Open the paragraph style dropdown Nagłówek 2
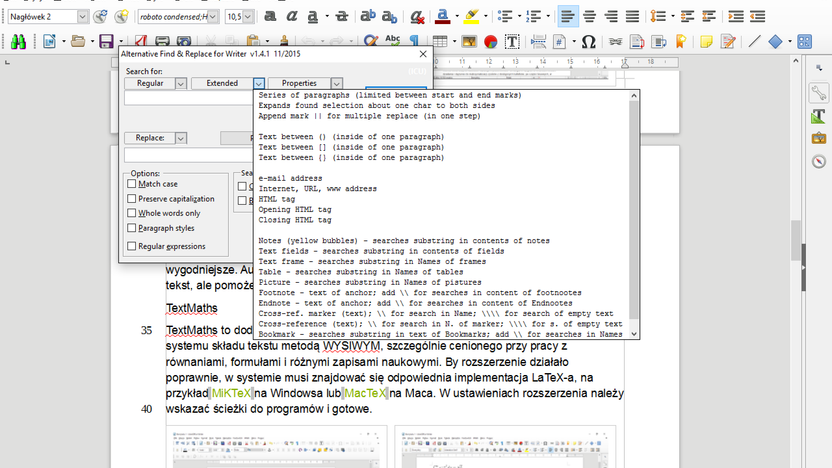 (82, 17)
